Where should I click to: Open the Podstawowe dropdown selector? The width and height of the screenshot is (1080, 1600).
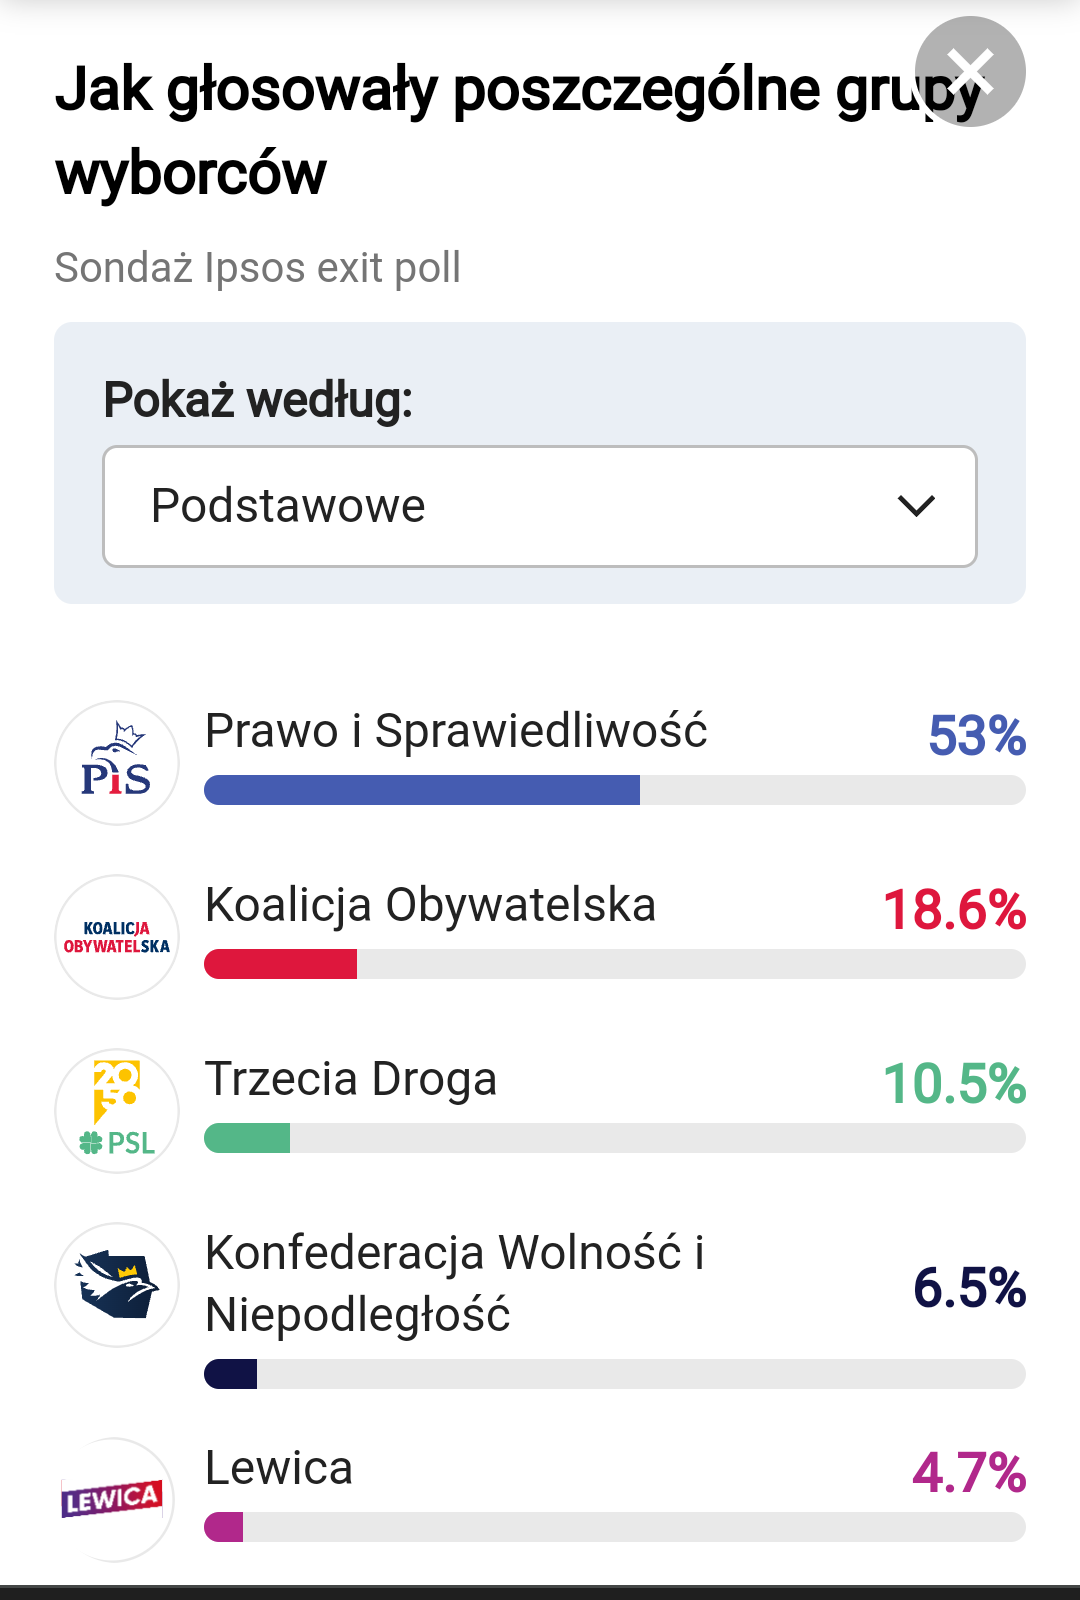pos(540,506)
